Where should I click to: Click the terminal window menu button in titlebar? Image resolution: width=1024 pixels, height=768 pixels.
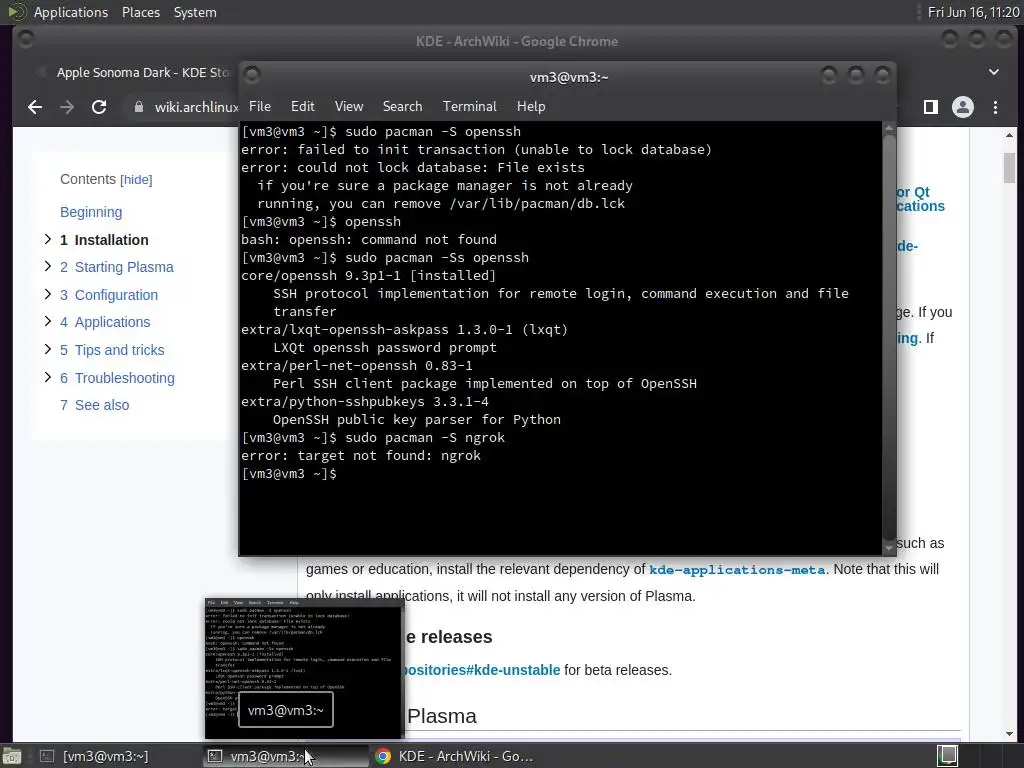tap(253, 76)
